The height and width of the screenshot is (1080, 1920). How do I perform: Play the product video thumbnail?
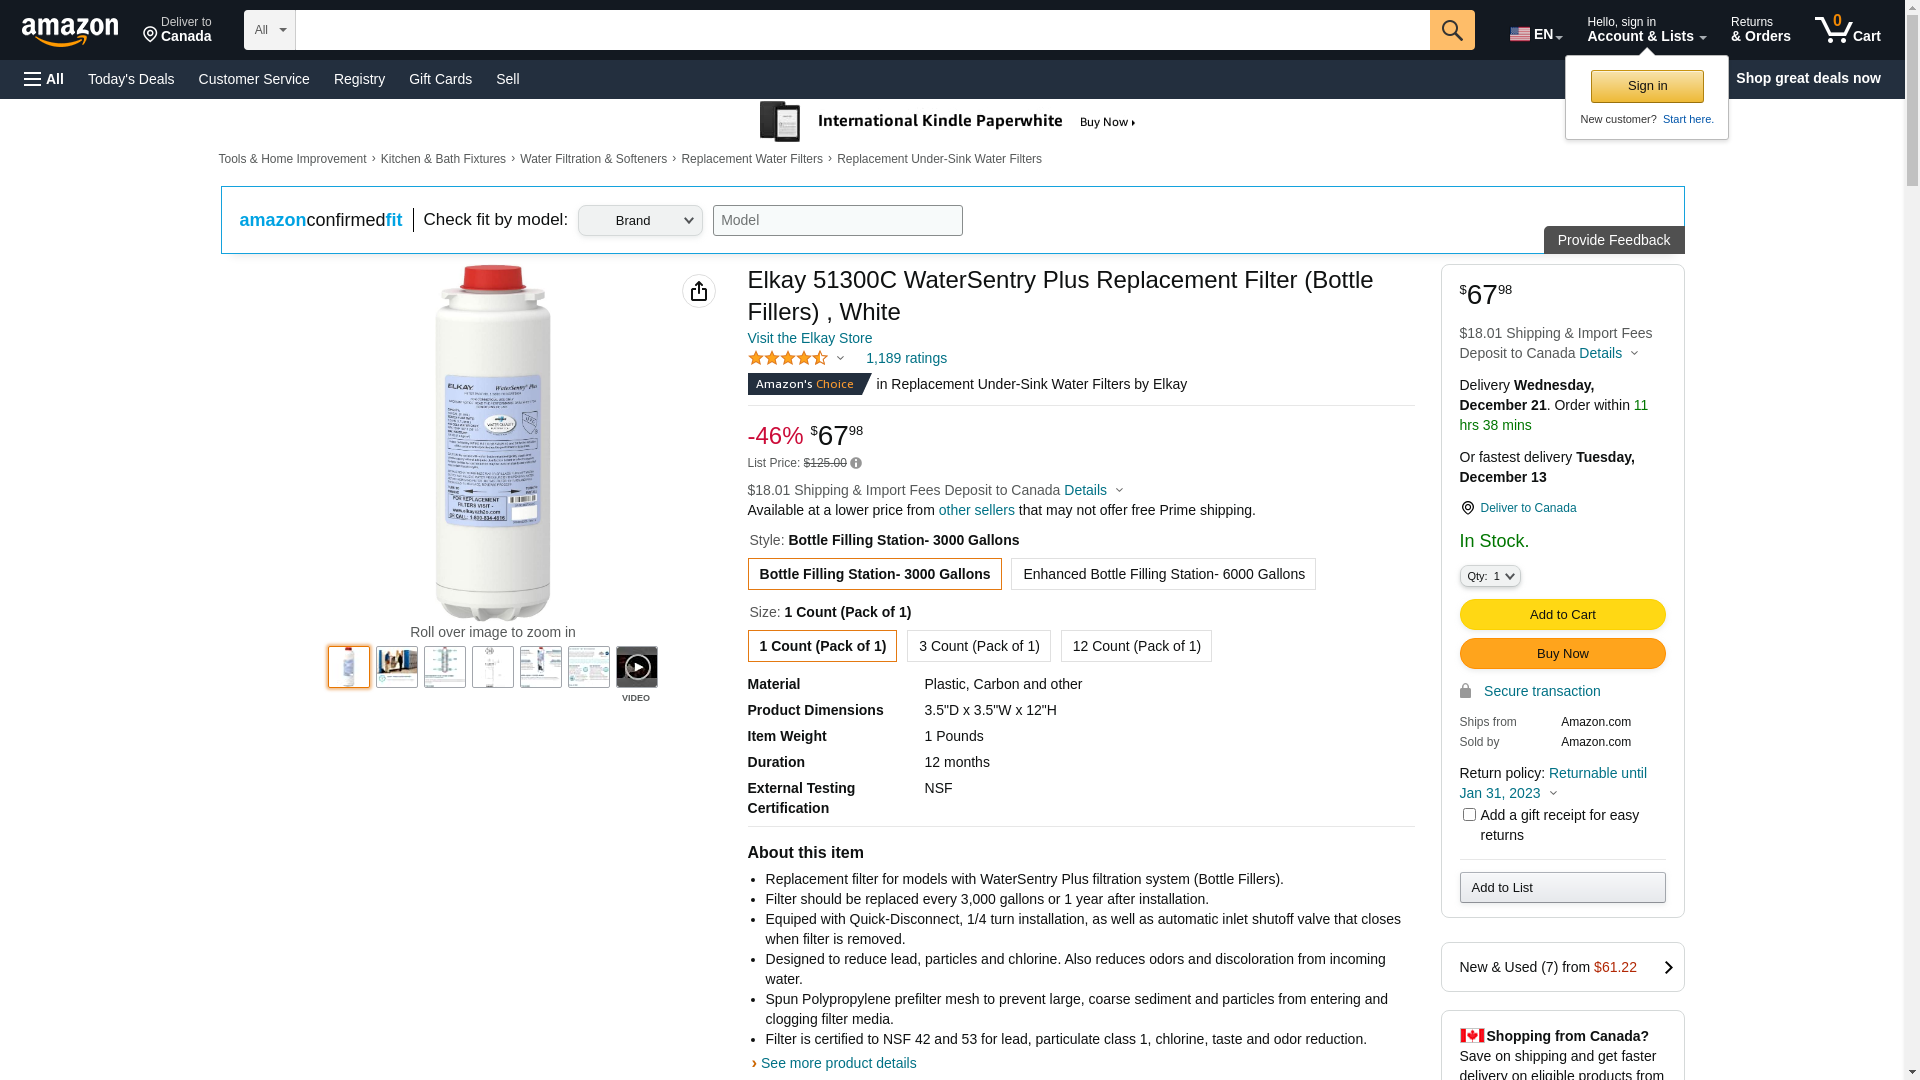coord(637,667)
